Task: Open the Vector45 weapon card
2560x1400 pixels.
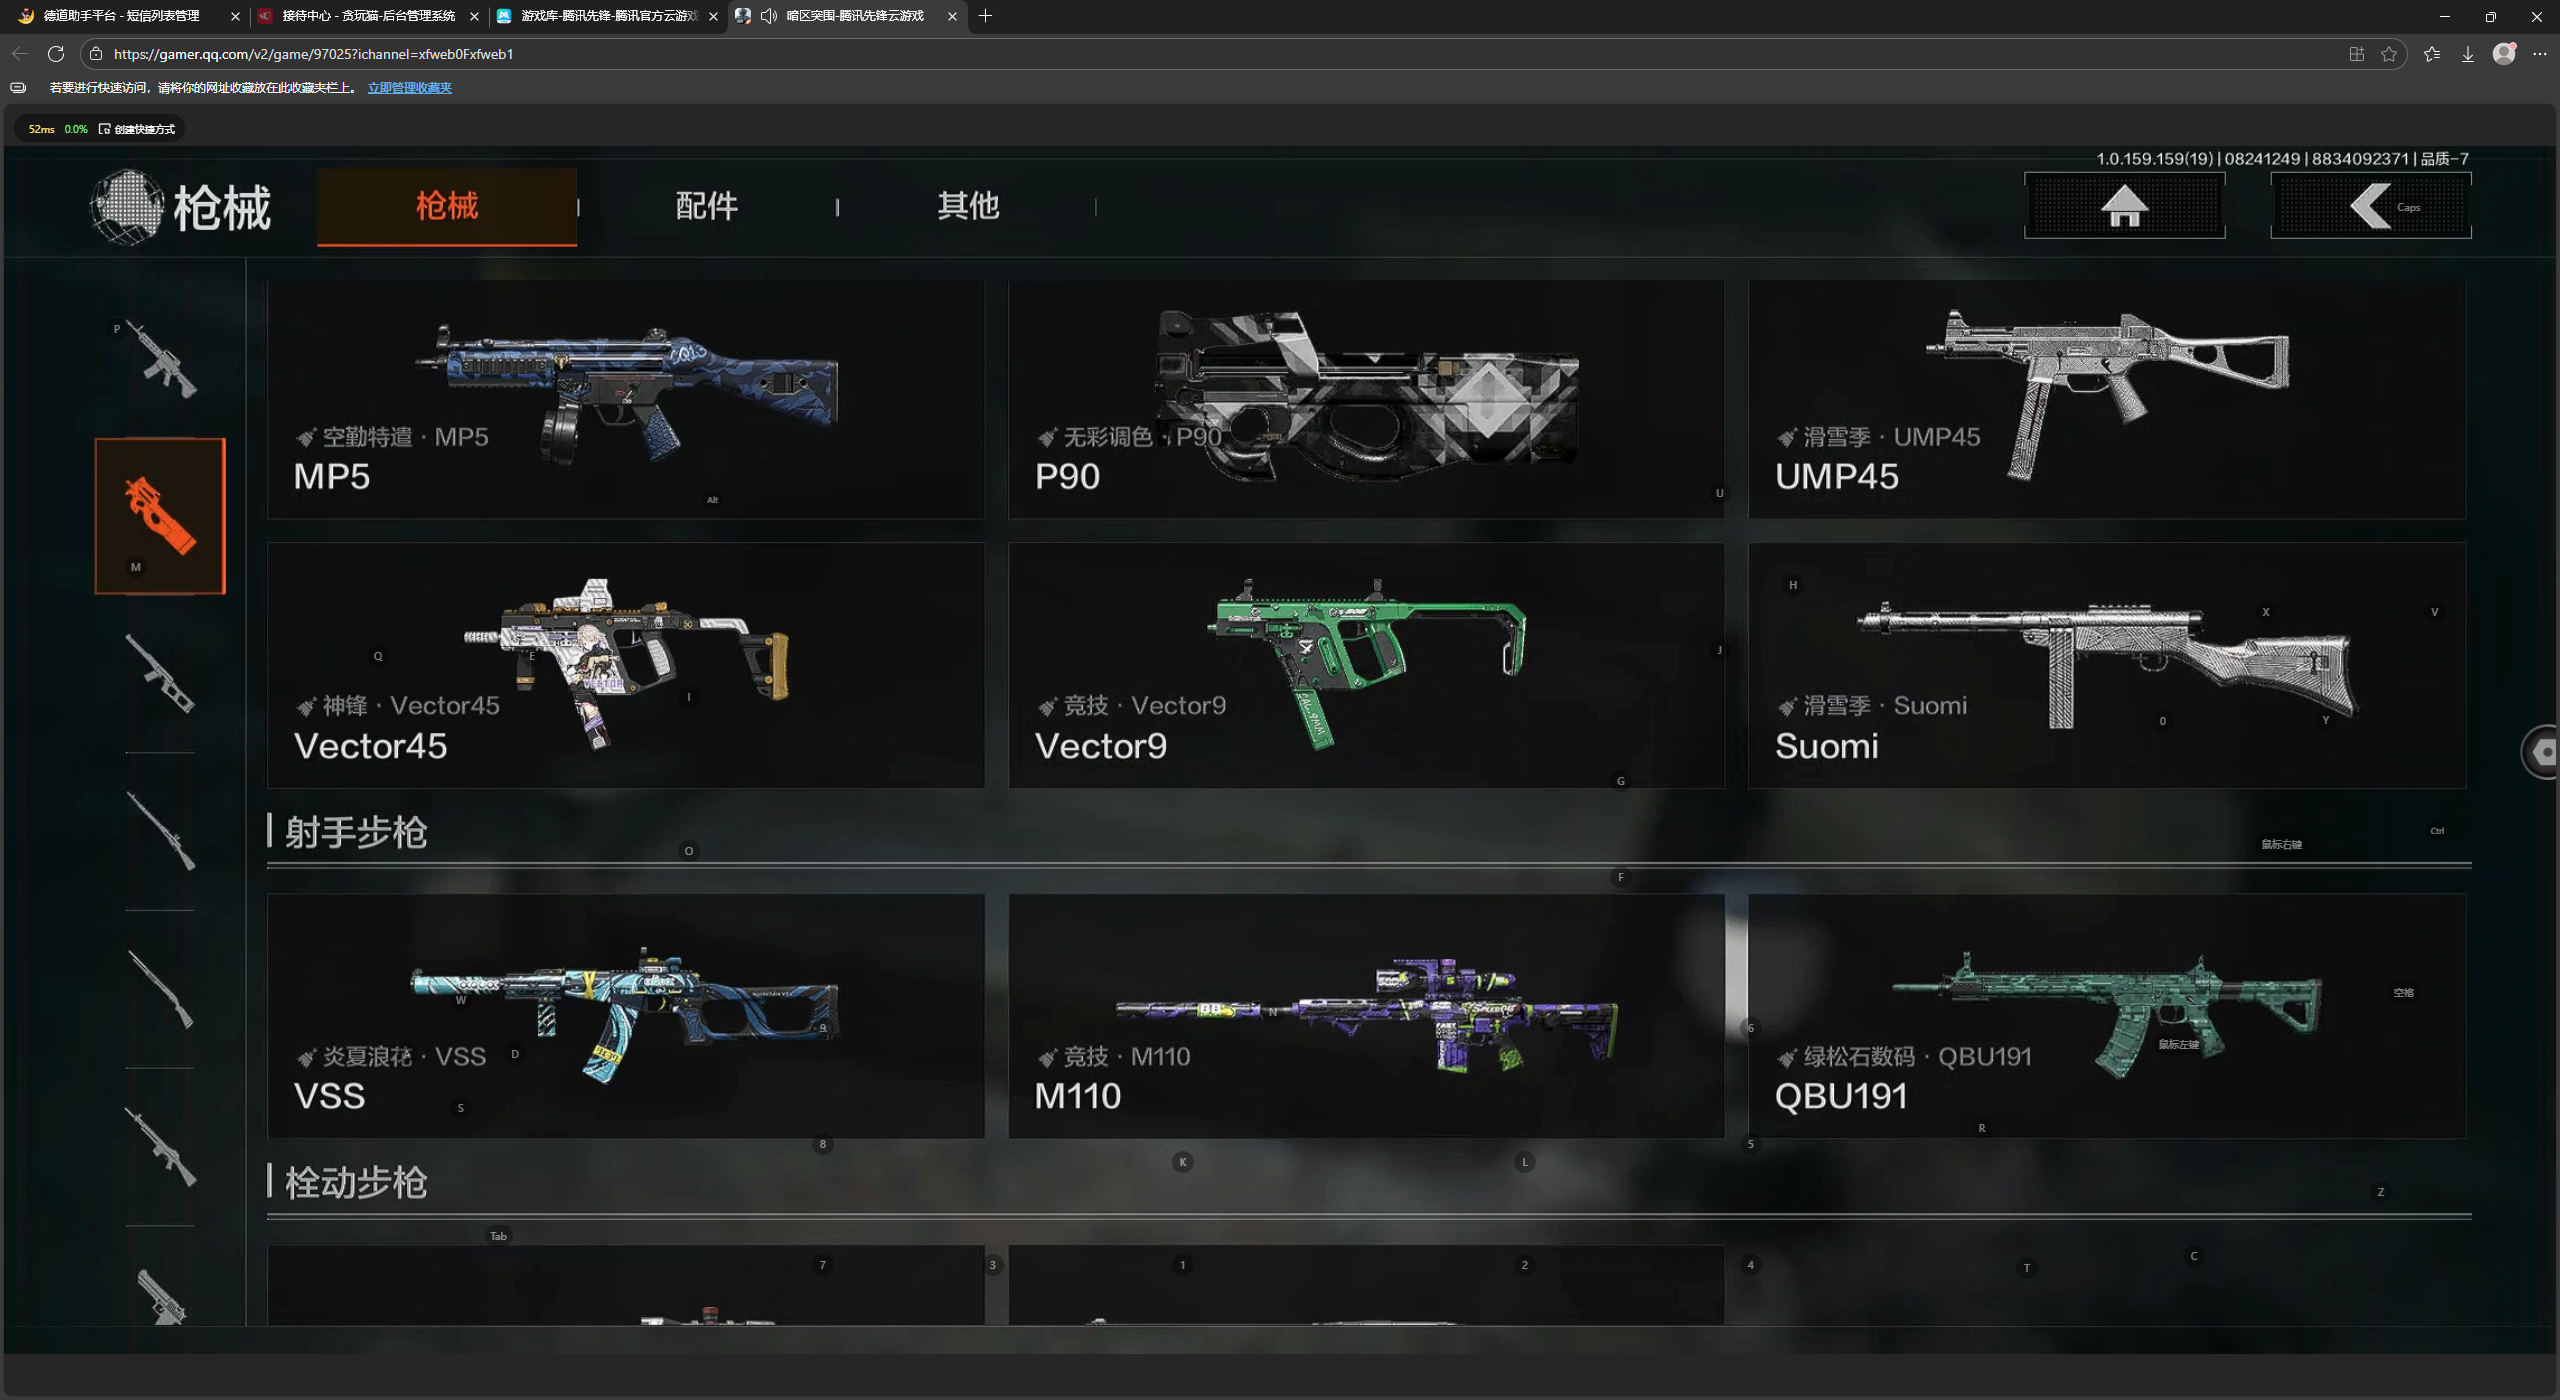Action: 626,666
